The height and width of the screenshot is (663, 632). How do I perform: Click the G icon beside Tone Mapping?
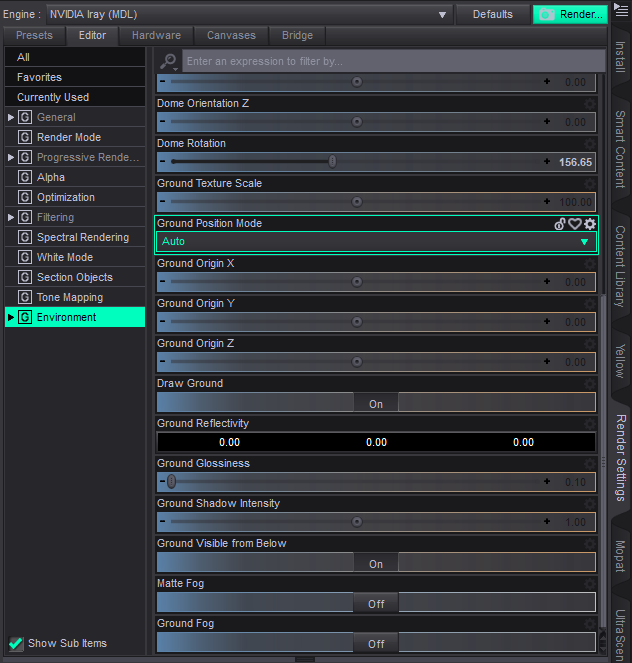25,297
